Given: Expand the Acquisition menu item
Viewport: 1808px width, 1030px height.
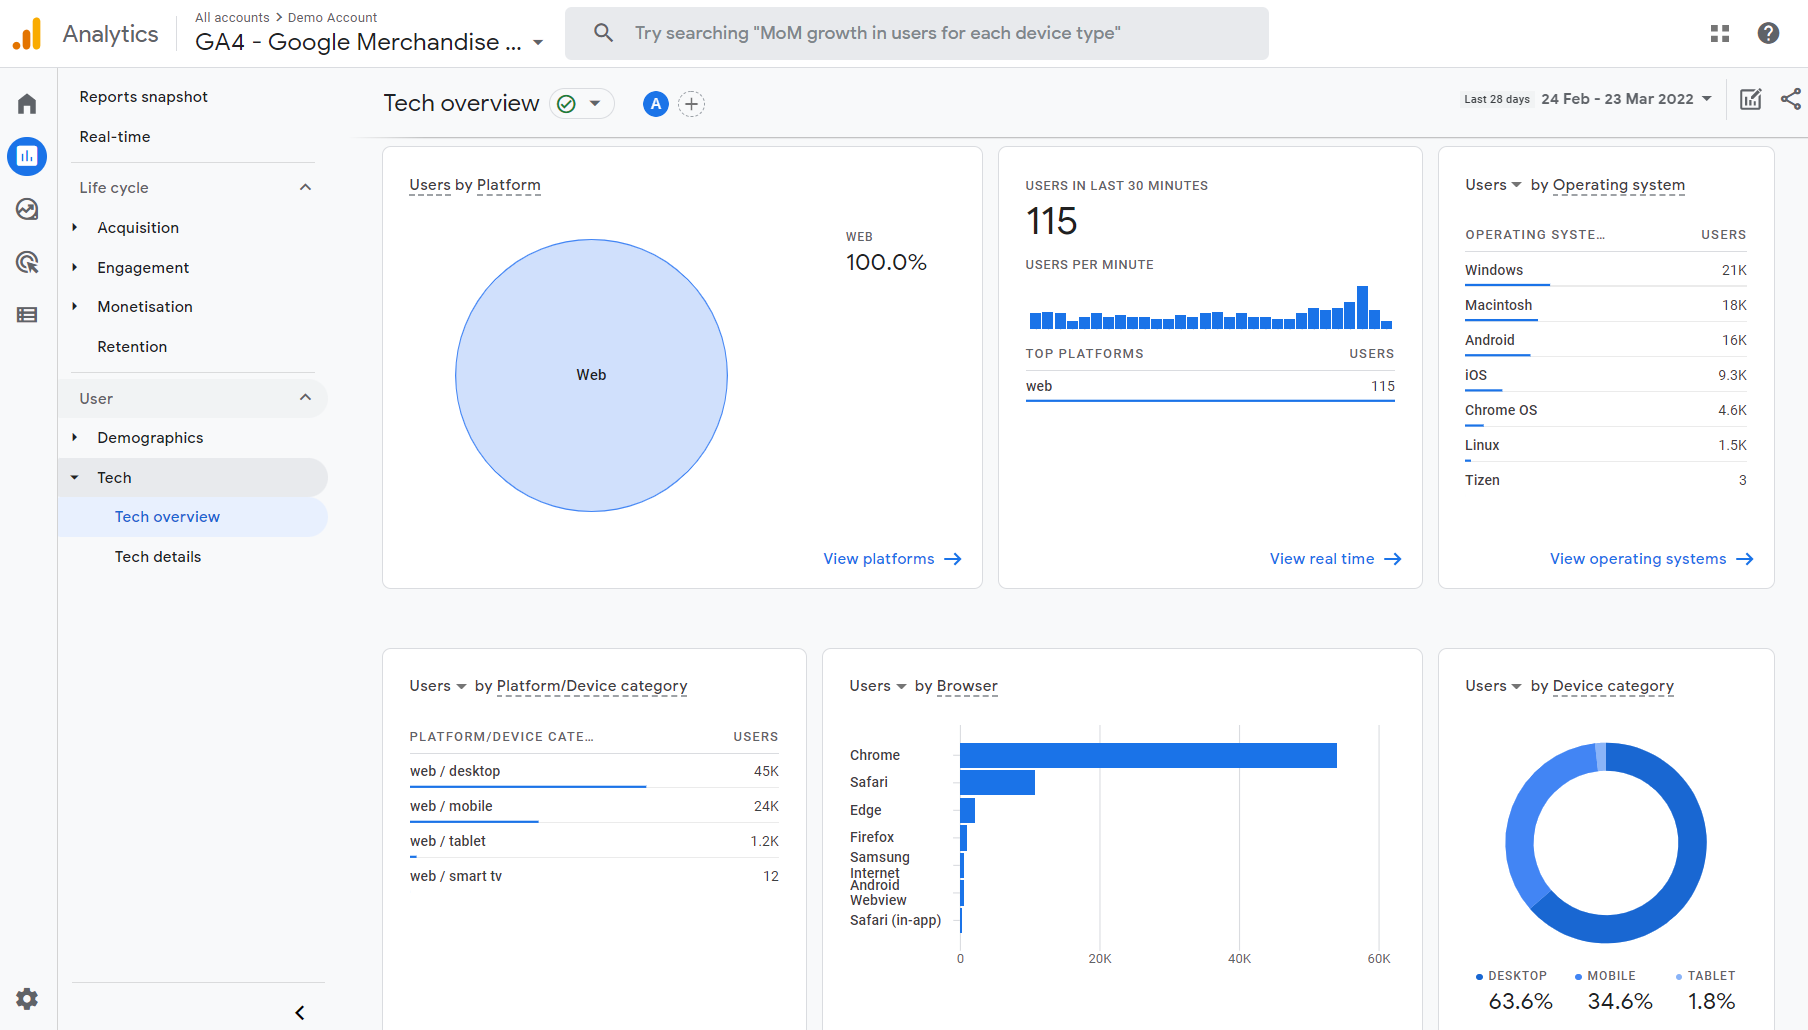Looking at the screenshot, I should (x=74, y=228).
